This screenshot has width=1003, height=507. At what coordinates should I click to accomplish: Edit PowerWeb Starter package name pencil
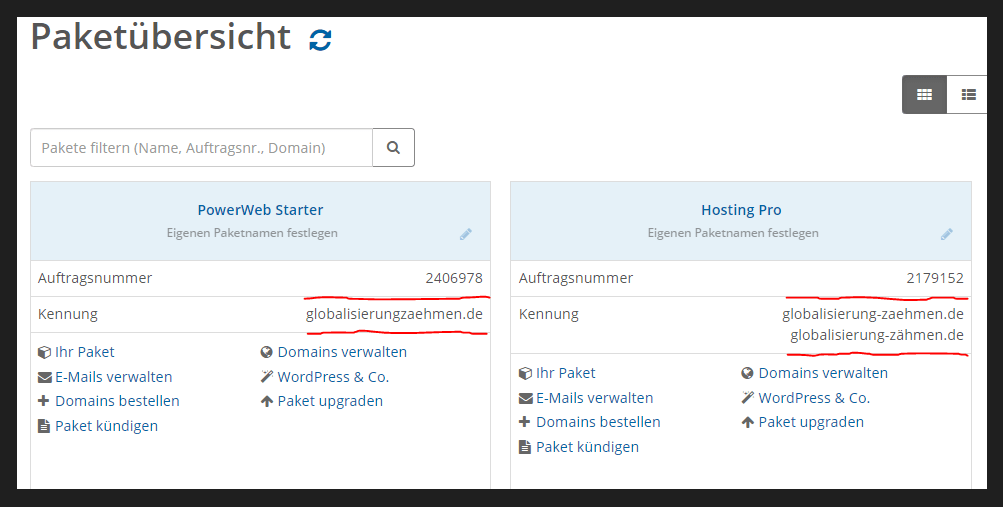click(466, 234)
